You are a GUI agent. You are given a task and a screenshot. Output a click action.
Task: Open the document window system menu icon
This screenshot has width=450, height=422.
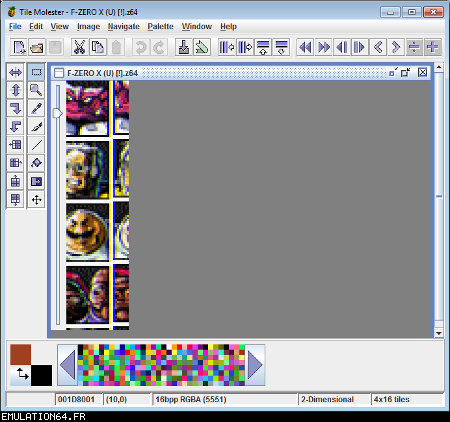point(59,73)
